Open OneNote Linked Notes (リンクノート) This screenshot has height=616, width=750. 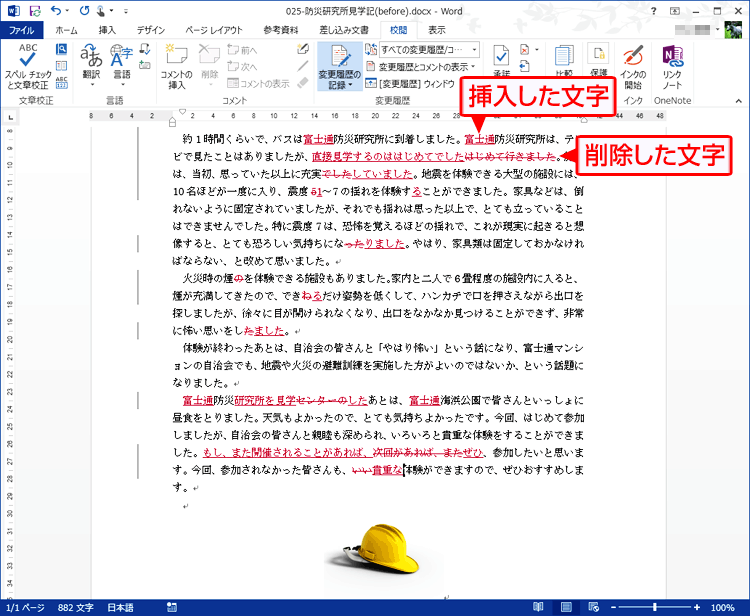click(x=672, y=66)
